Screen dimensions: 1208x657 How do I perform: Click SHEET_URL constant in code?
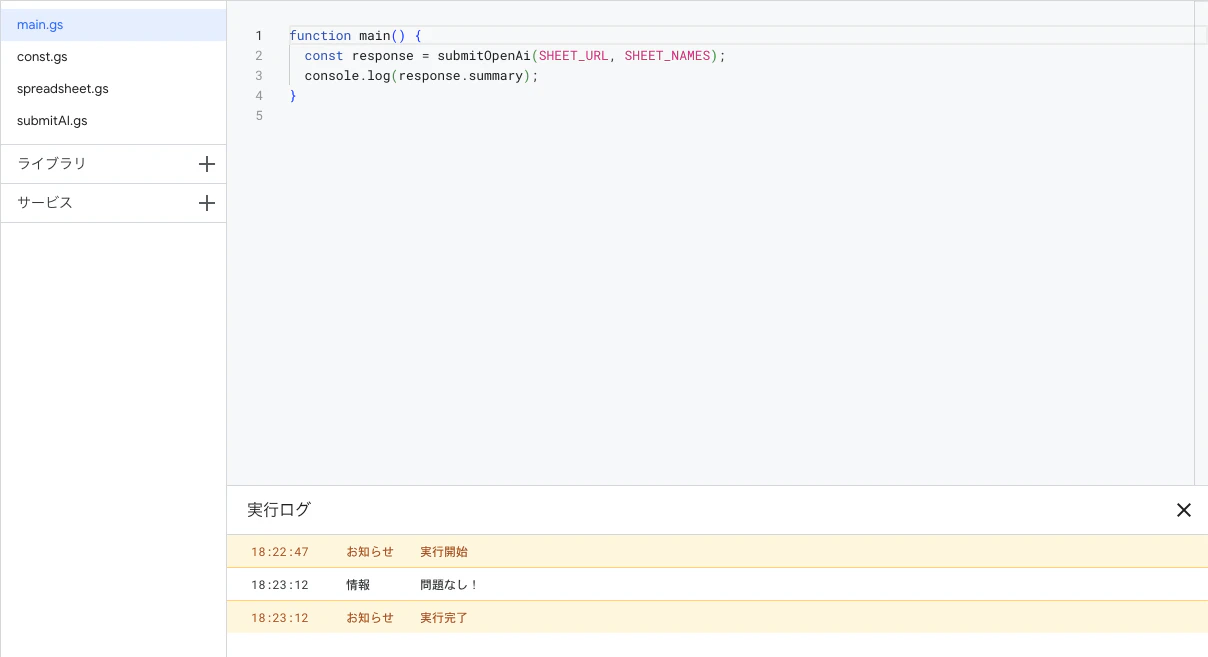573,56
